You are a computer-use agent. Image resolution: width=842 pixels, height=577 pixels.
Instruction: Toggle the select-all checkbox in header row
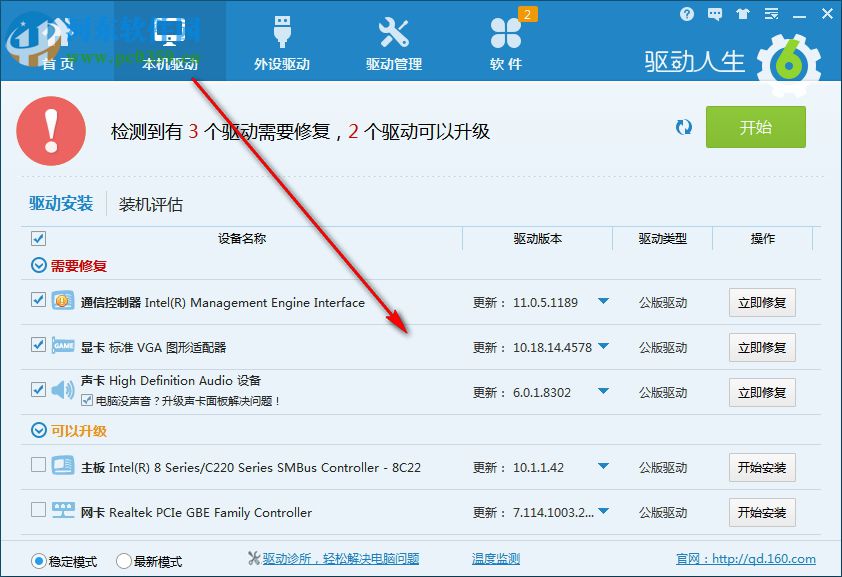[x=37, y=238]
